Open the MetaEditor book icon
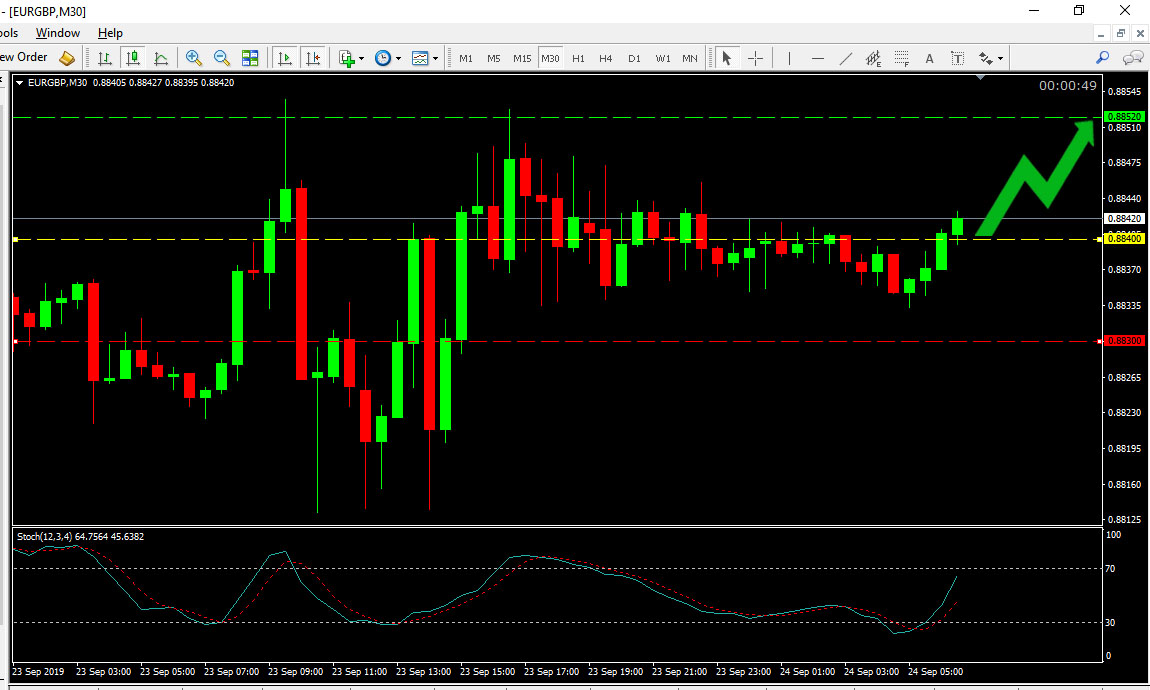The image size is (1150, 690). pyautogui.click(x=67, y=58)
